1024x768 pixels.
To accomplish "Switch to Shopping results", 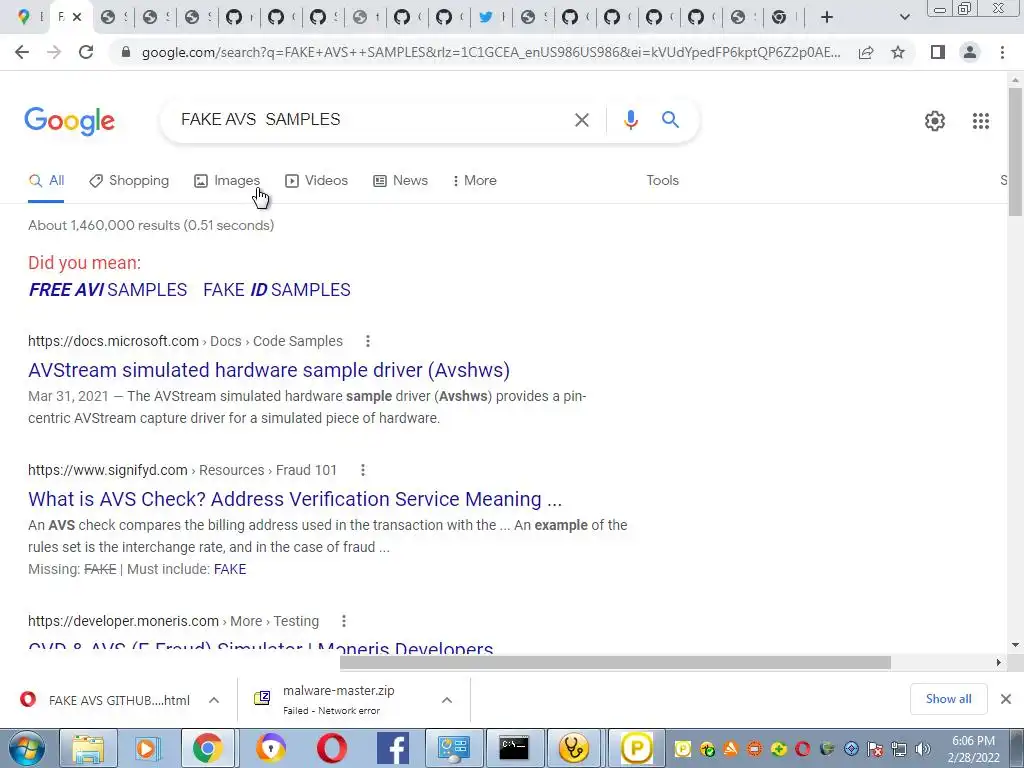I will tap(129, 181).
